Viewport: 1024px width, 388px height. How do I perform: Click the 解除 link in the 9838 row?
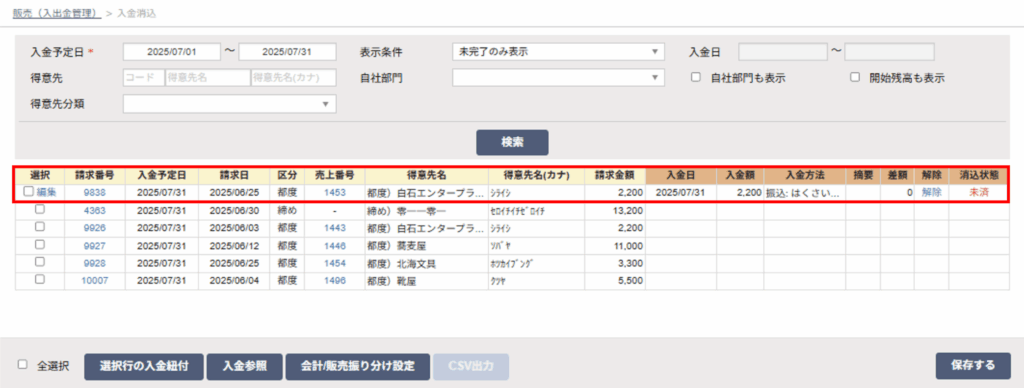point(931,193)
